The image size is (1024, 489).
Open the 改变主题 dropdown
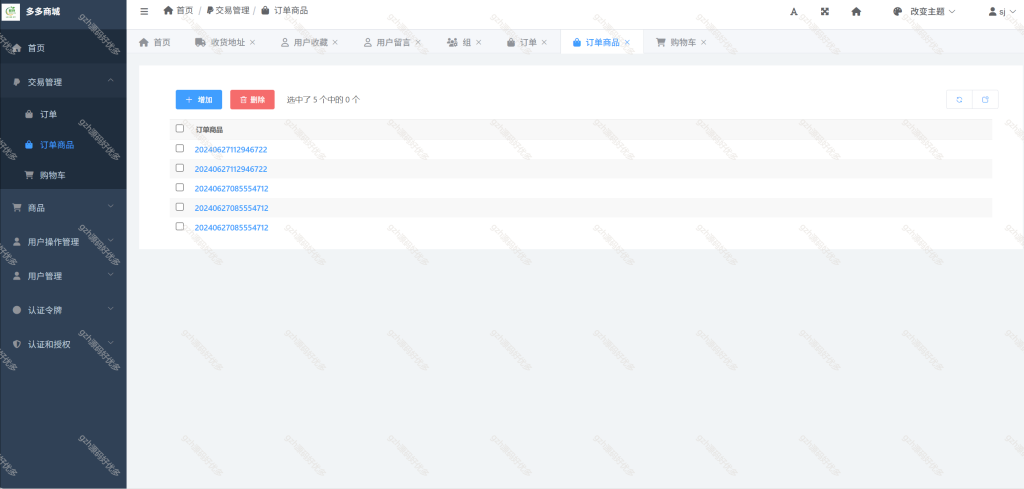point(924,11)
